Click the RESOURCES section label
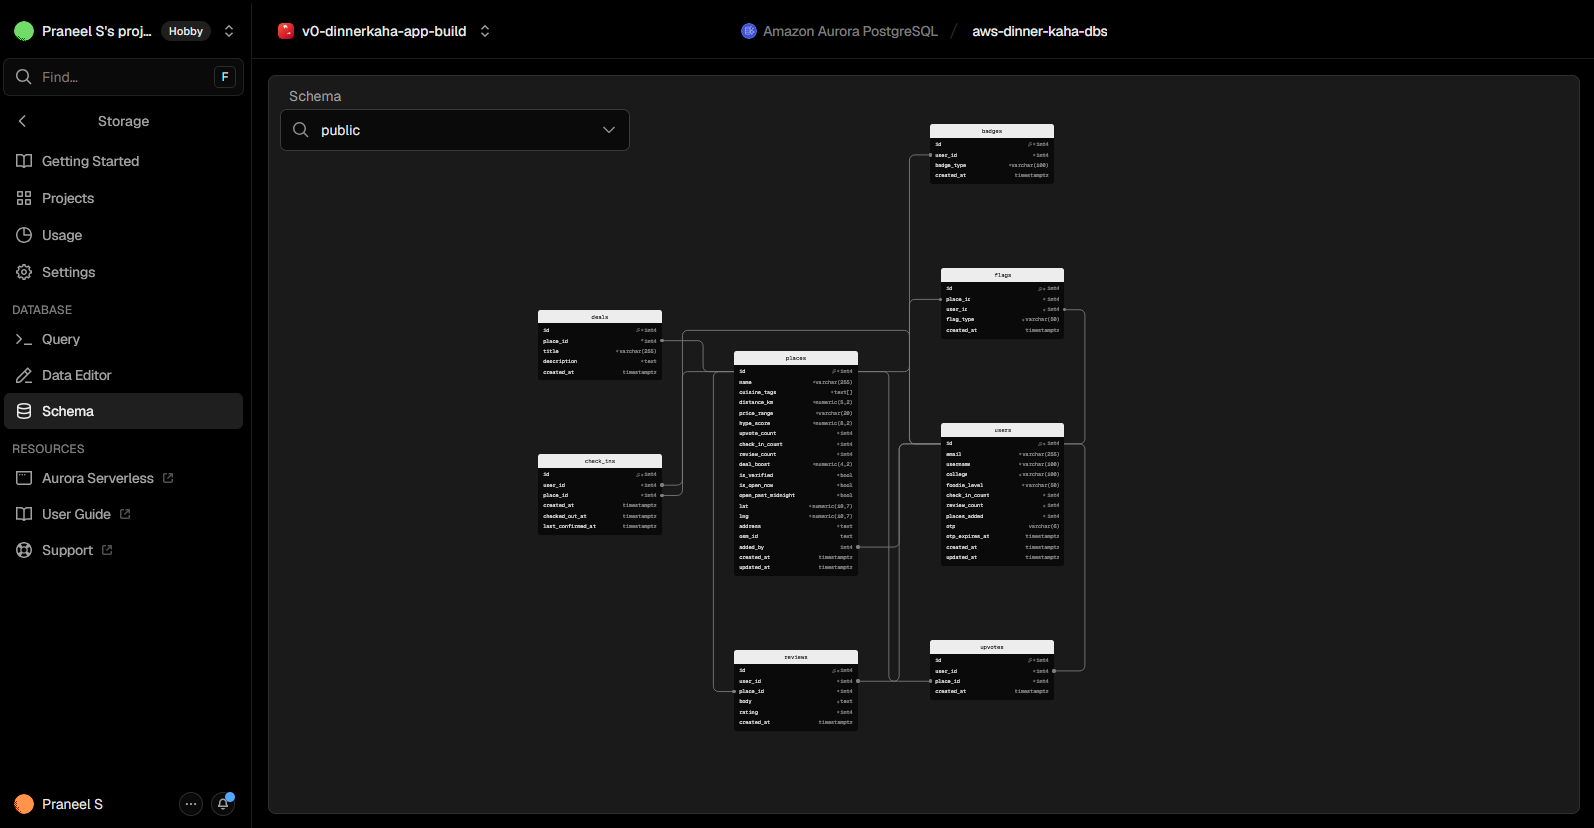 [48, 449]
